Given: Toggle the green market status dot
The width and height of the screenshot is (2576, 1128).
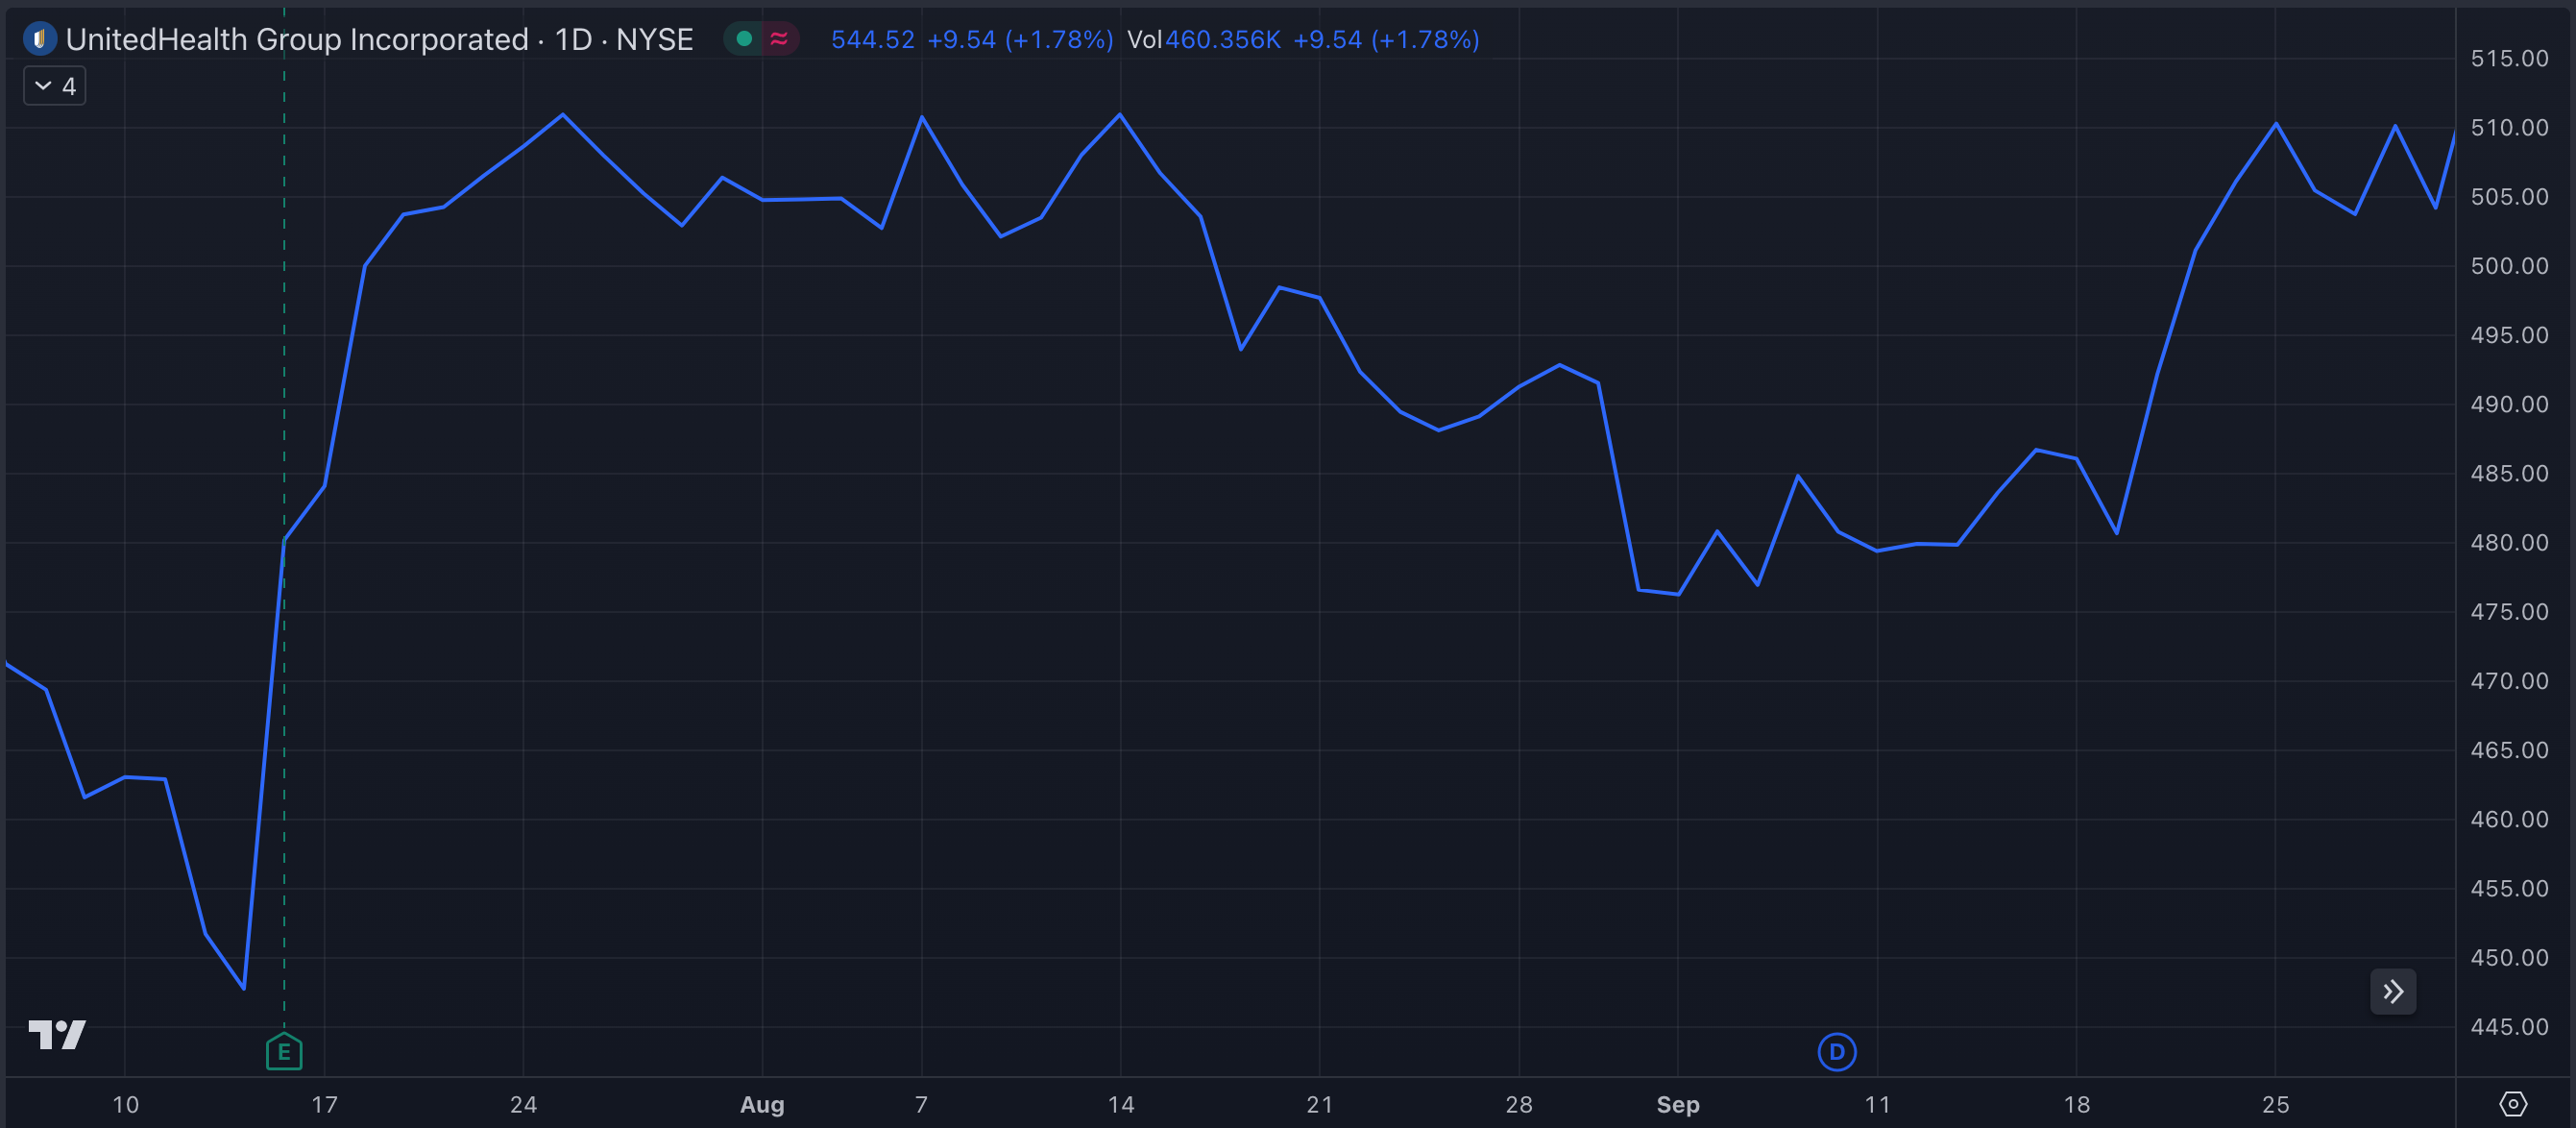Looking at the screenshot, I should coord(744,38).
